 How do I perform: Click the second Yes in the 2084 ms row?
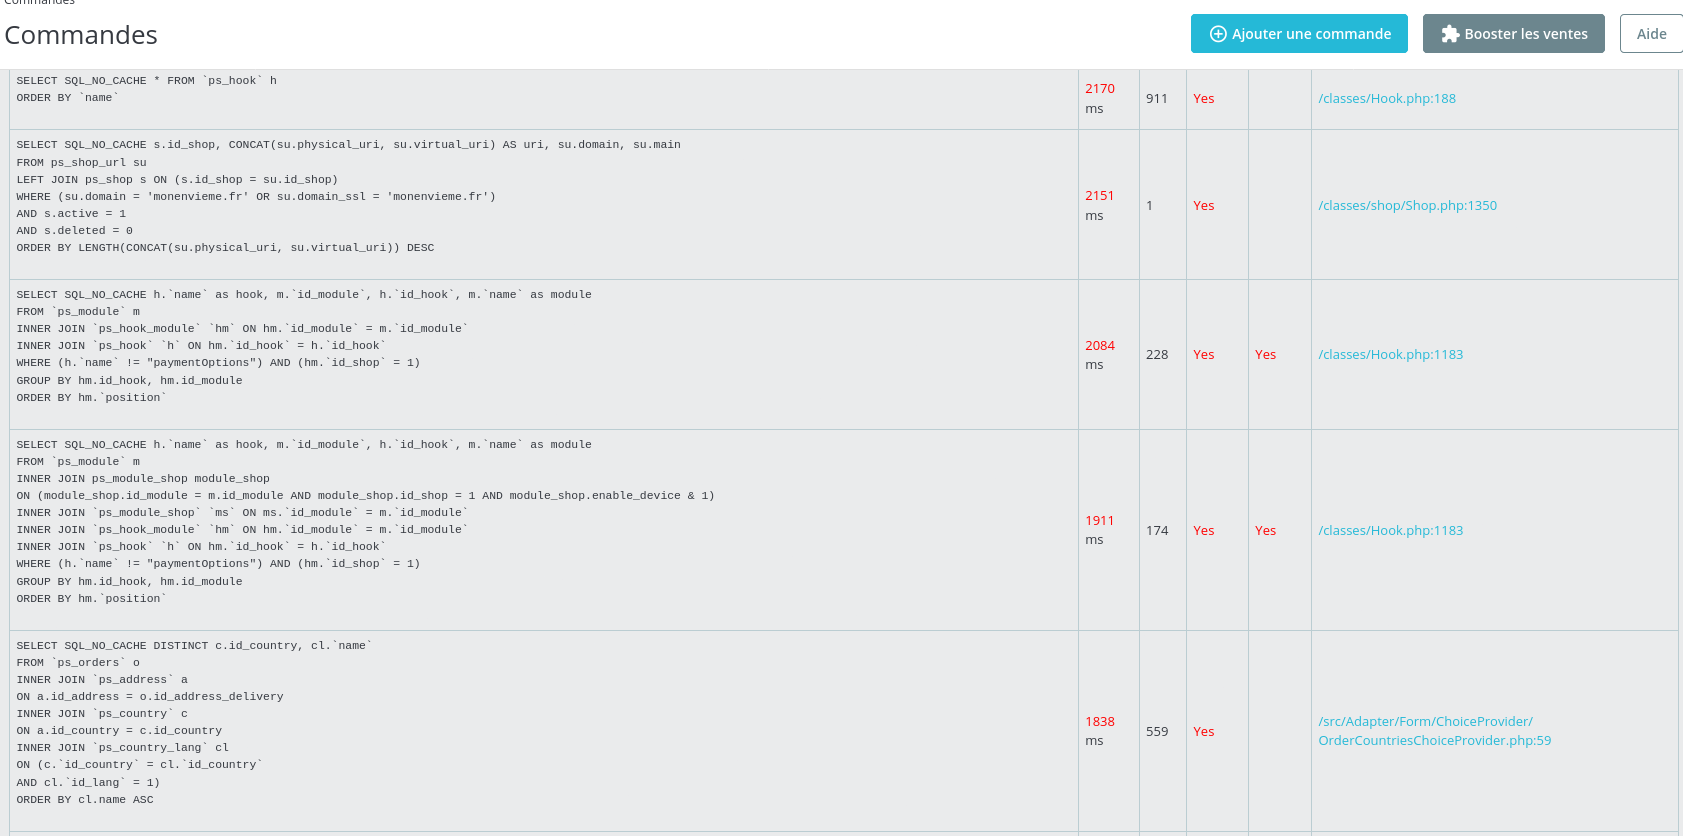(x=1265, y=354)
